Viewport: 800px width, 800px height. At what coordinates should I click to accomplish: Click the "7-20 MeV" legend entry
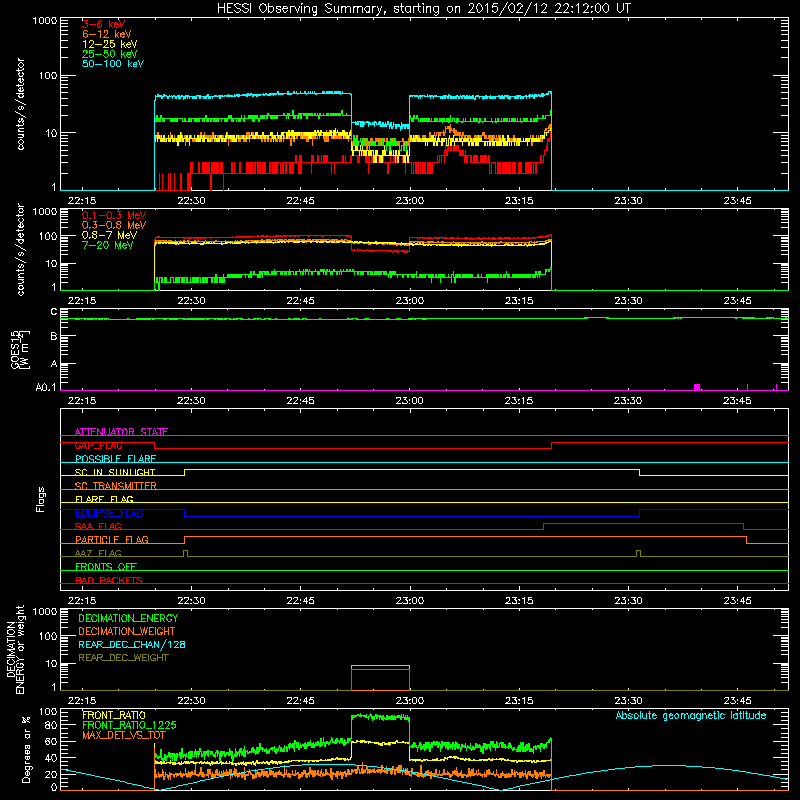108,245
